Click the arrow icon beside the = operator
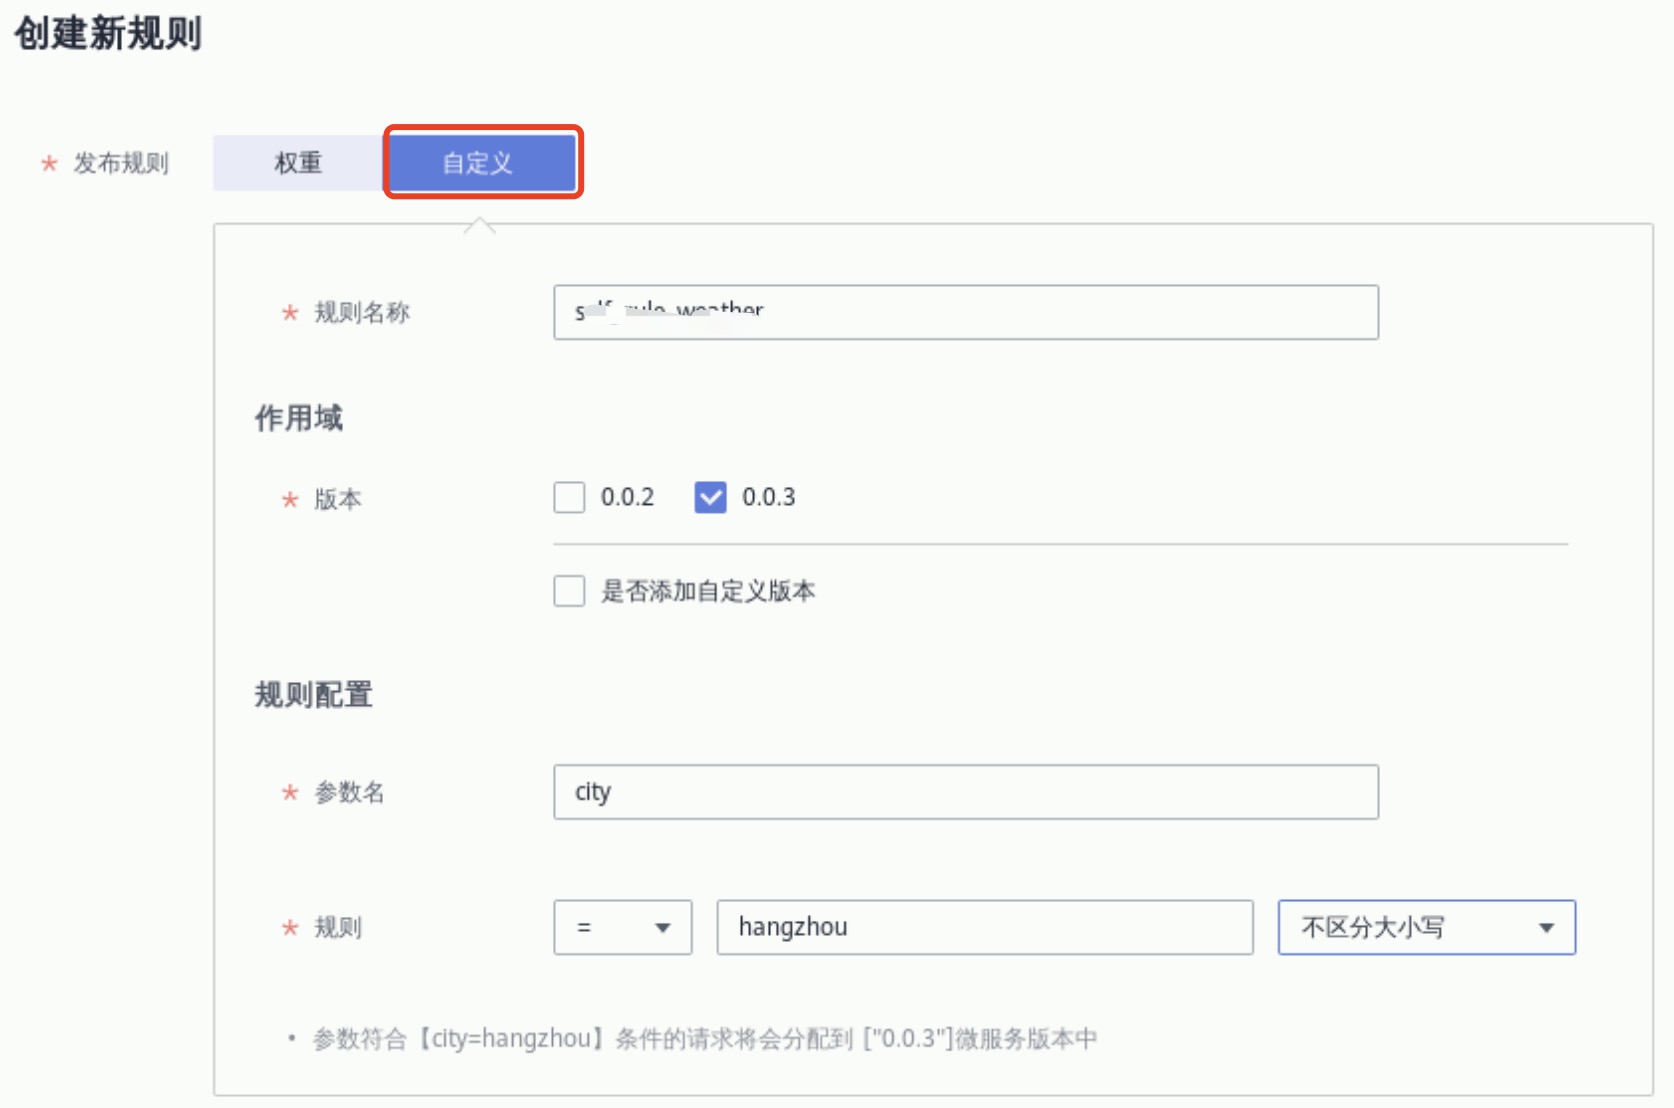 pyautogui.click(x=662, y=928)
